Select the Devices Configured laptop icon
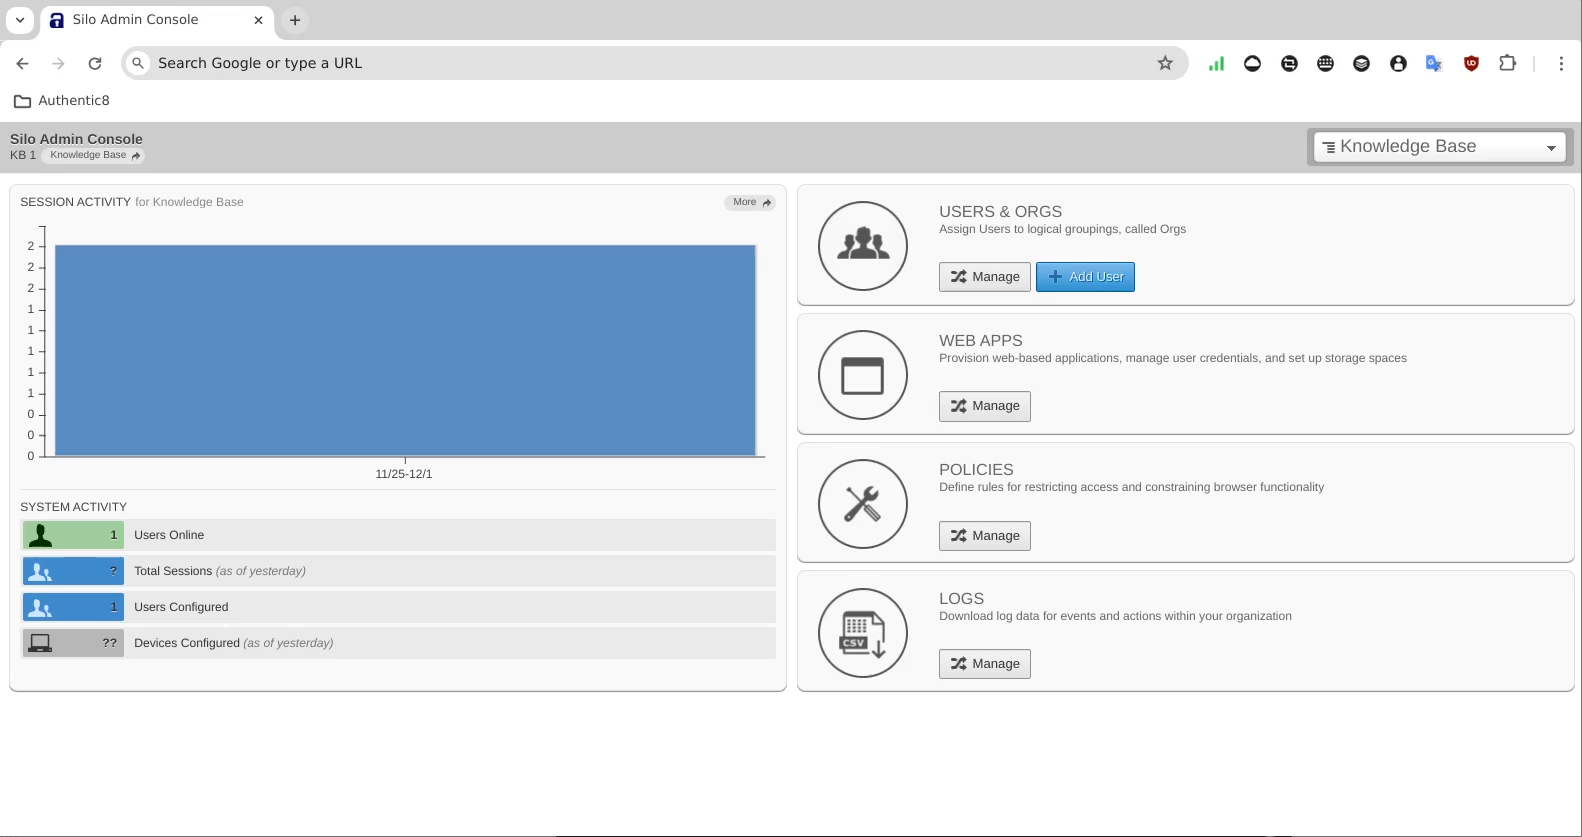Viewport: 1582px width, 837px height. click(x=40, y=643)
